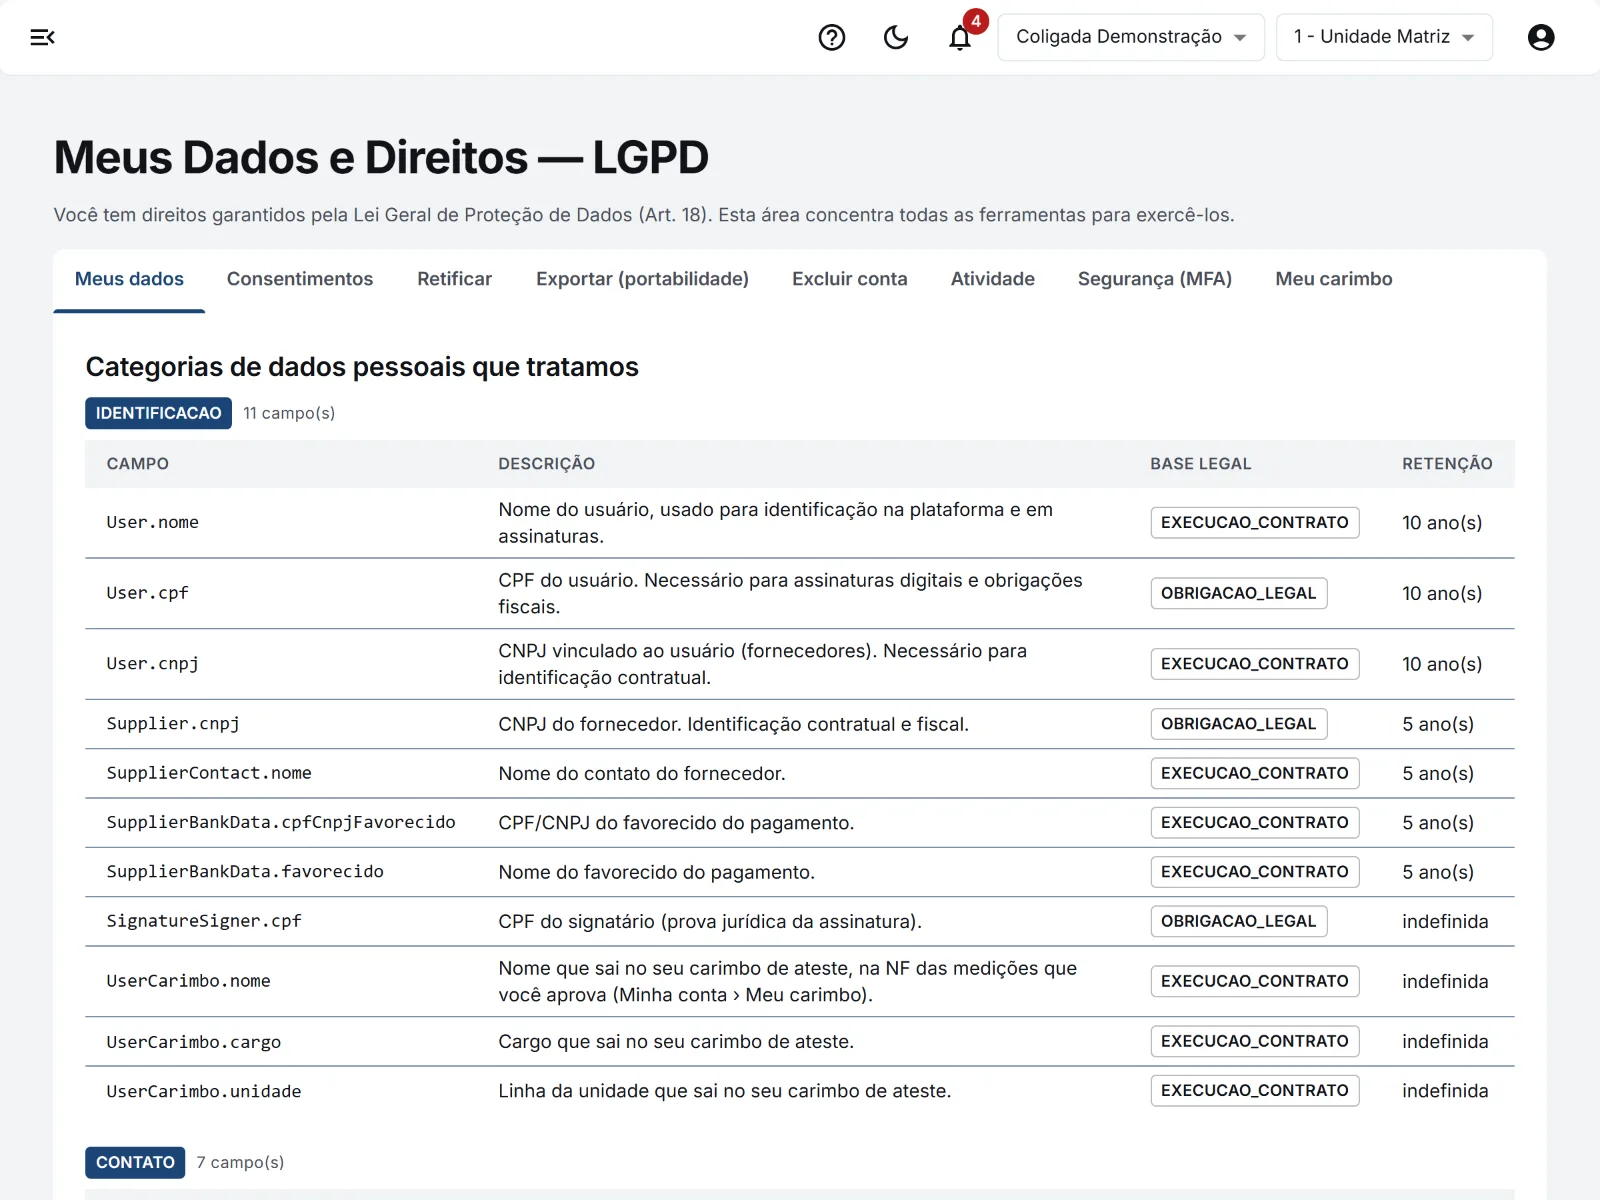Click the CAMPO column header
This screenshot has height=1200, width=1600.
(138, 464)
